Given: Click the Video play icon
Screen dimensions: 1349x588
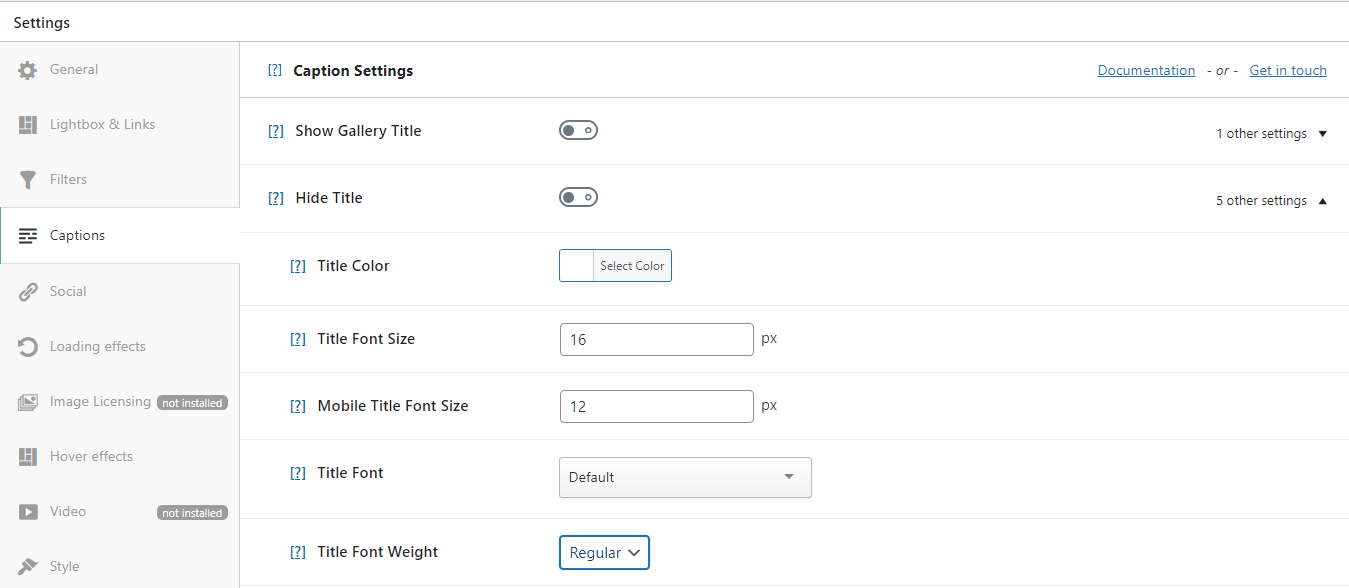Looking at the screenshot, I should pyautogui.click(x=28, y=512).
